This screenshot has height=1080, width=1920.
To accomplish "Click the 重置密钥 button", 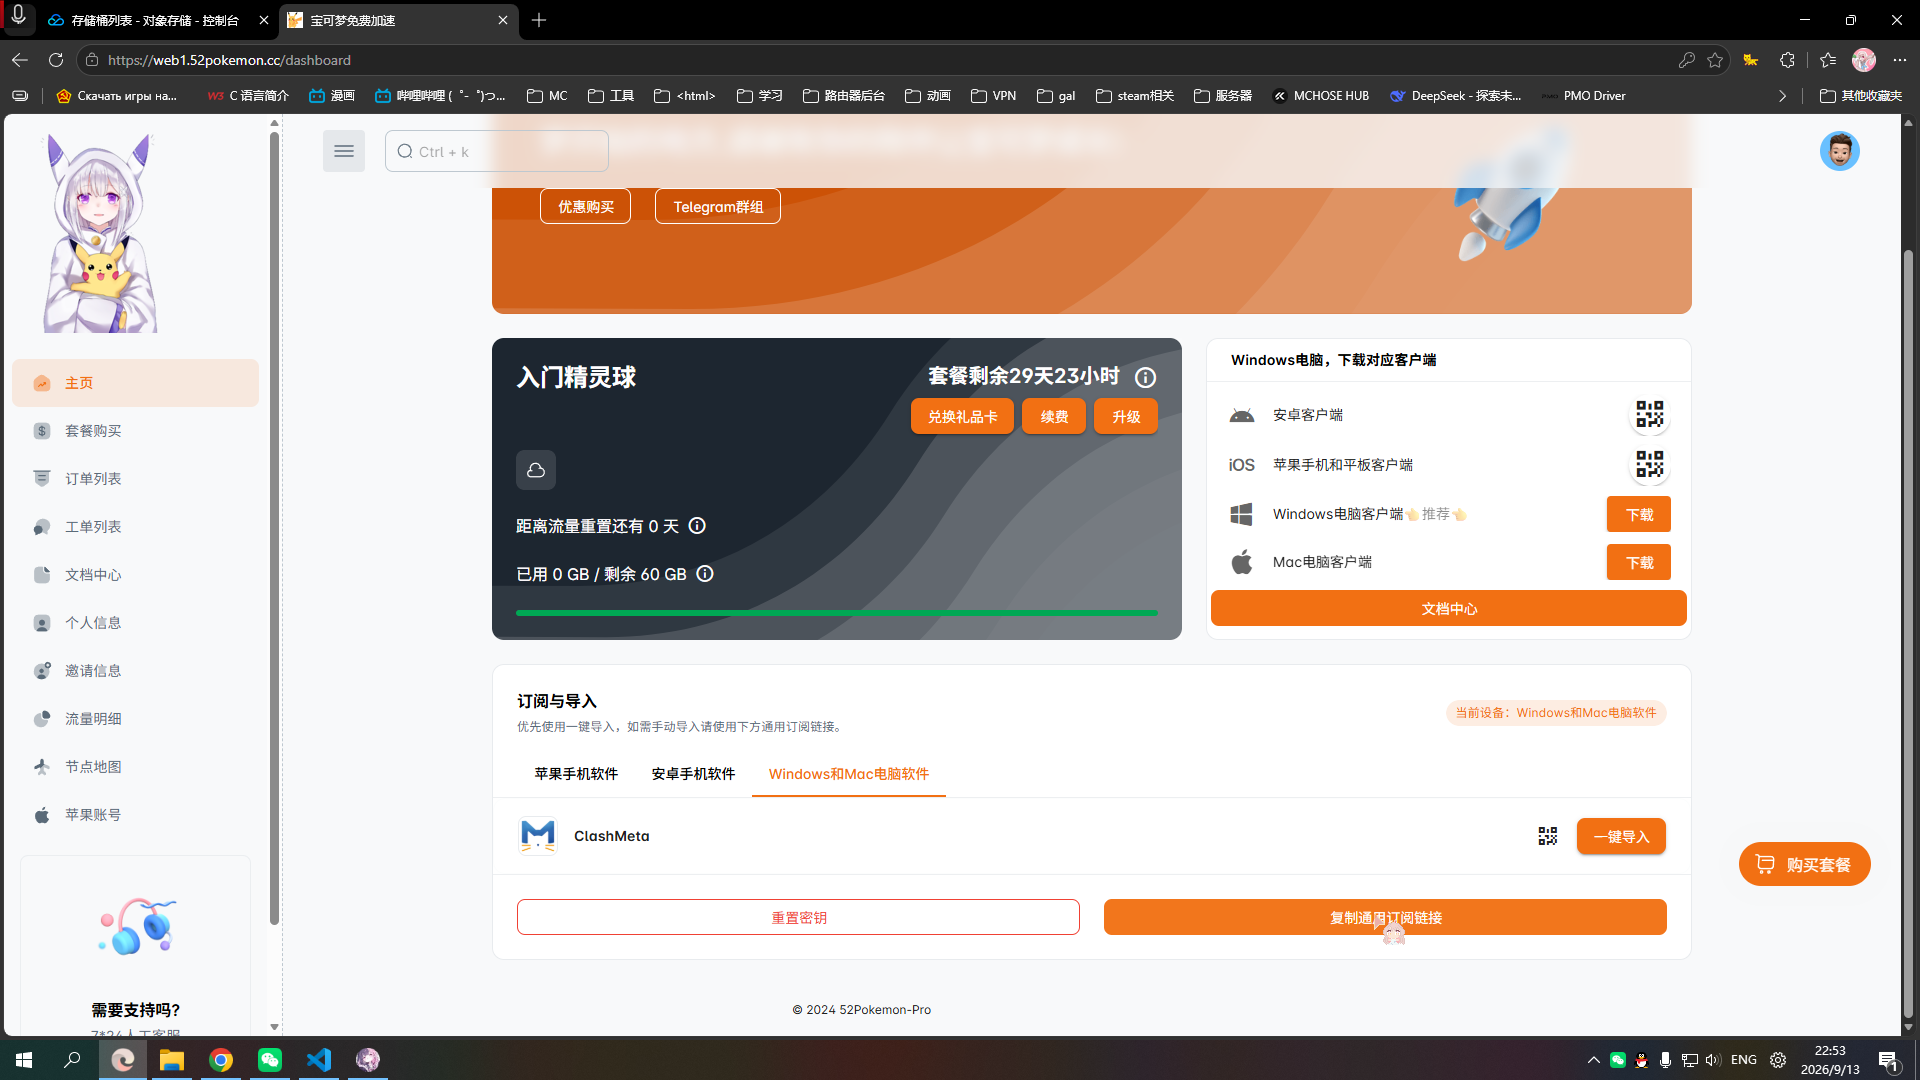I will [798, 917].
